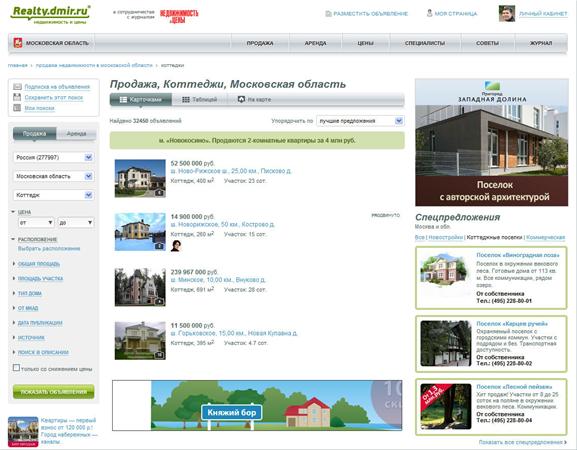
Task: Click the document icon beside Разместить объявление
Action: point(328,14)
